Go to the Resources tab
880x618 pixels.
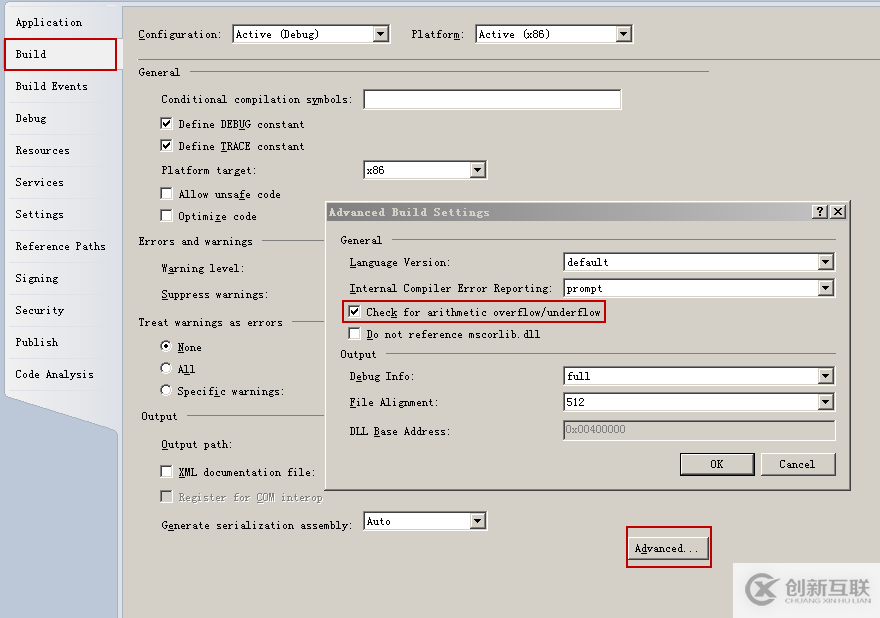tap(43, 150)
